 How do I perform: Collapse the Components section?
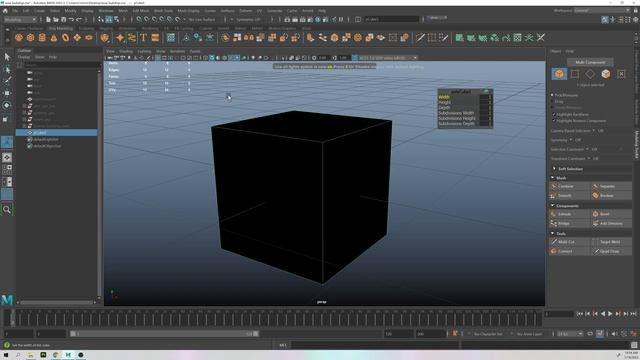pos(553,206)
